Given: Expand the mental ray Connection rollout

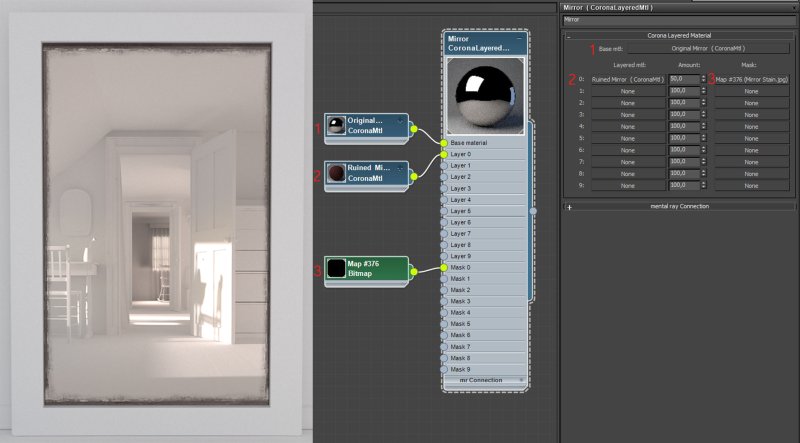Looking at the screenshot, I should tap(569, 207).
